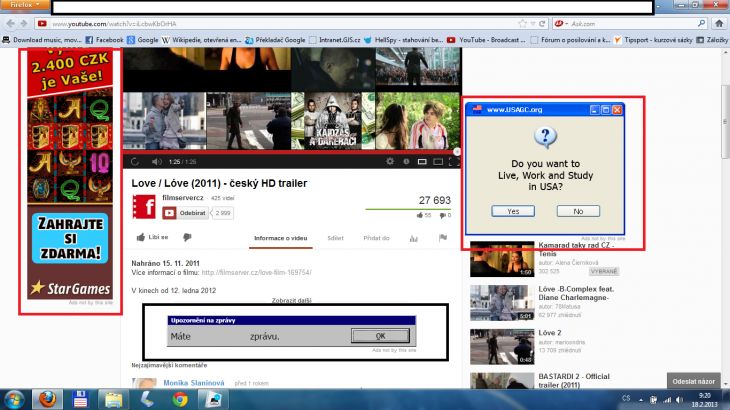Switch player to large size icon
The image size is (730, 410).
(x=438, y=161)
